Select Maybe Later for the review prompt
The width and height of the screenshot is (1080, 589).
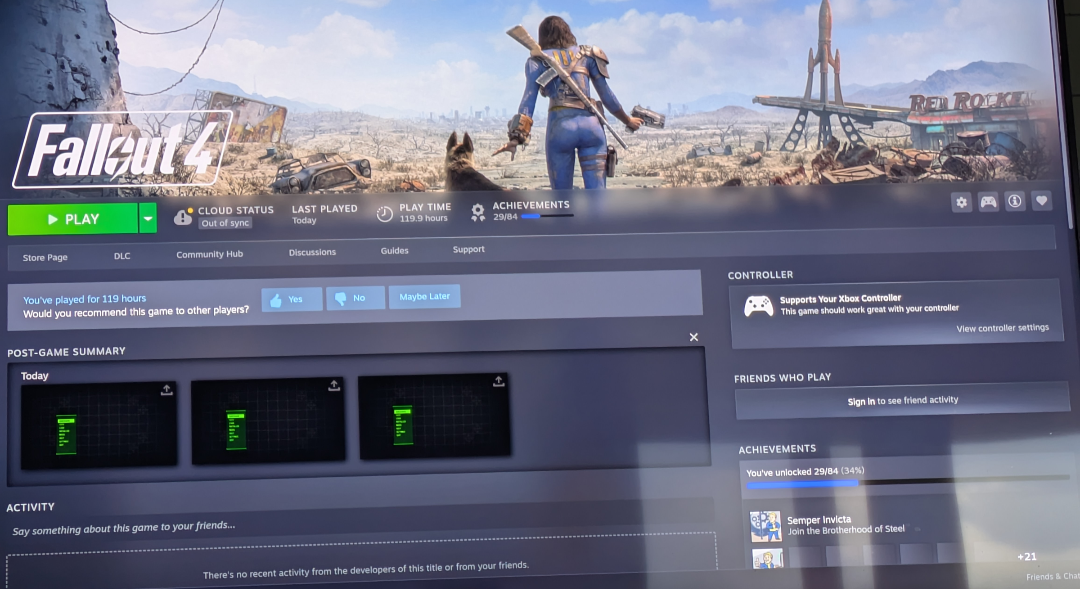tap(424, 296)
